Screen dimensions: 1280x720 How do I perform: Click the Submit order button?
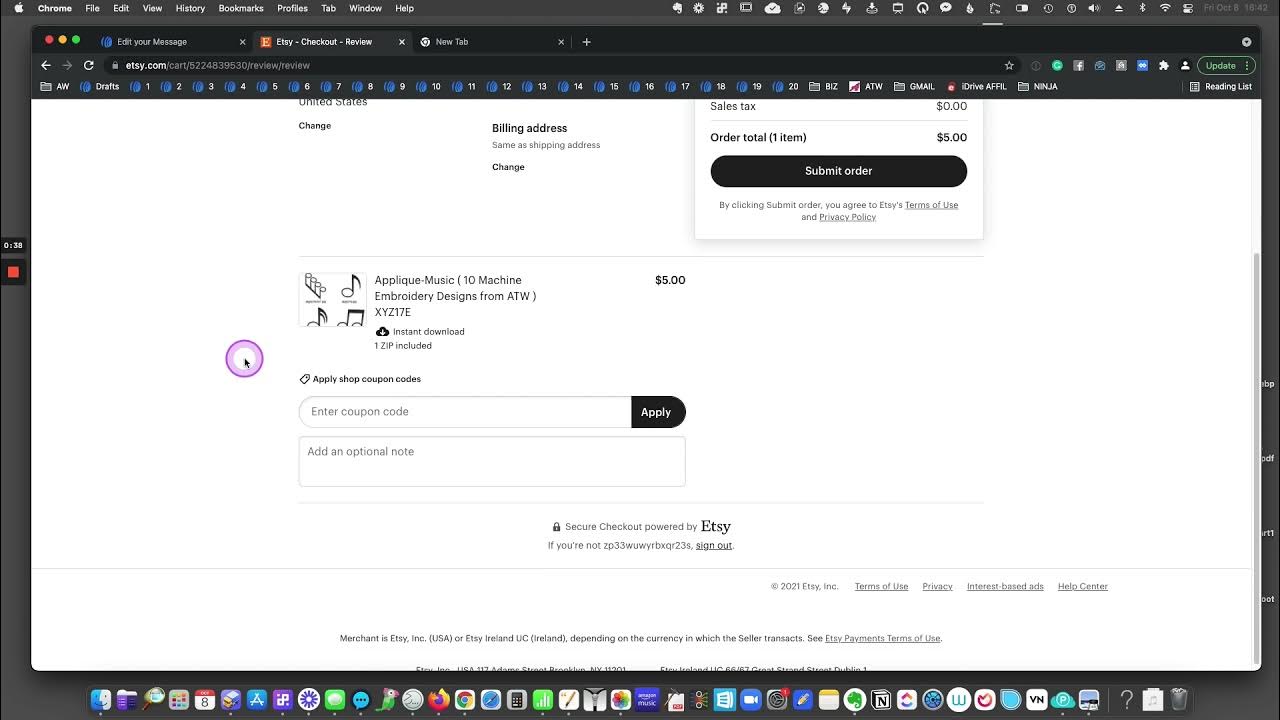click(838, 171)
